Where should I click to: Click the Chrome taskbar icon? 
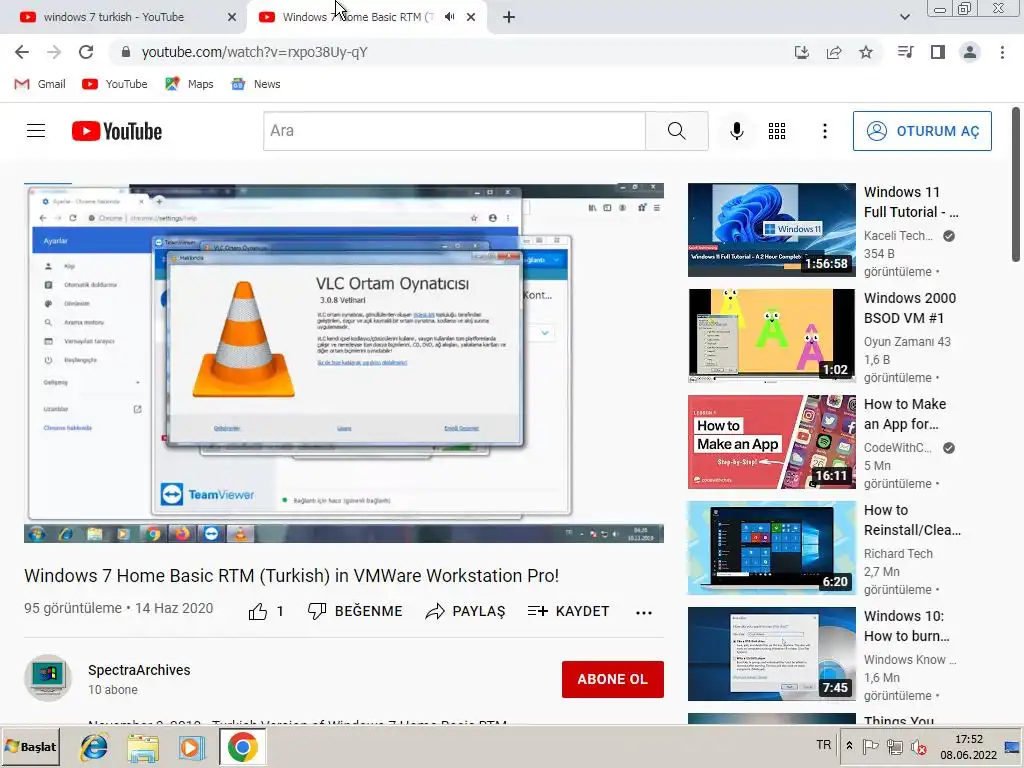242,747
